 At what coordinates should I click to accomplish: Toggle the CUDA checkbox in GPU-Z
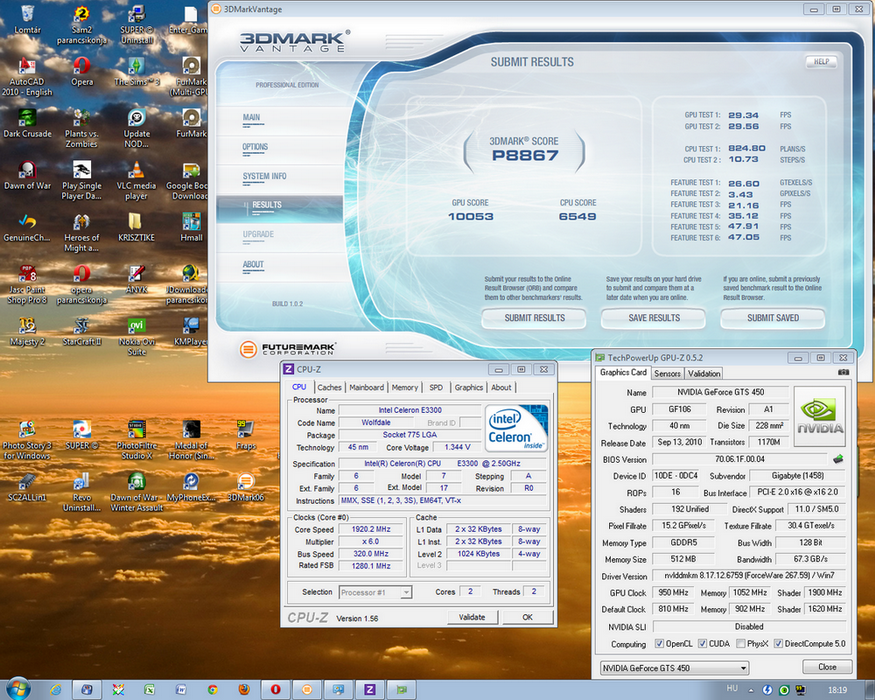point(702,644)
